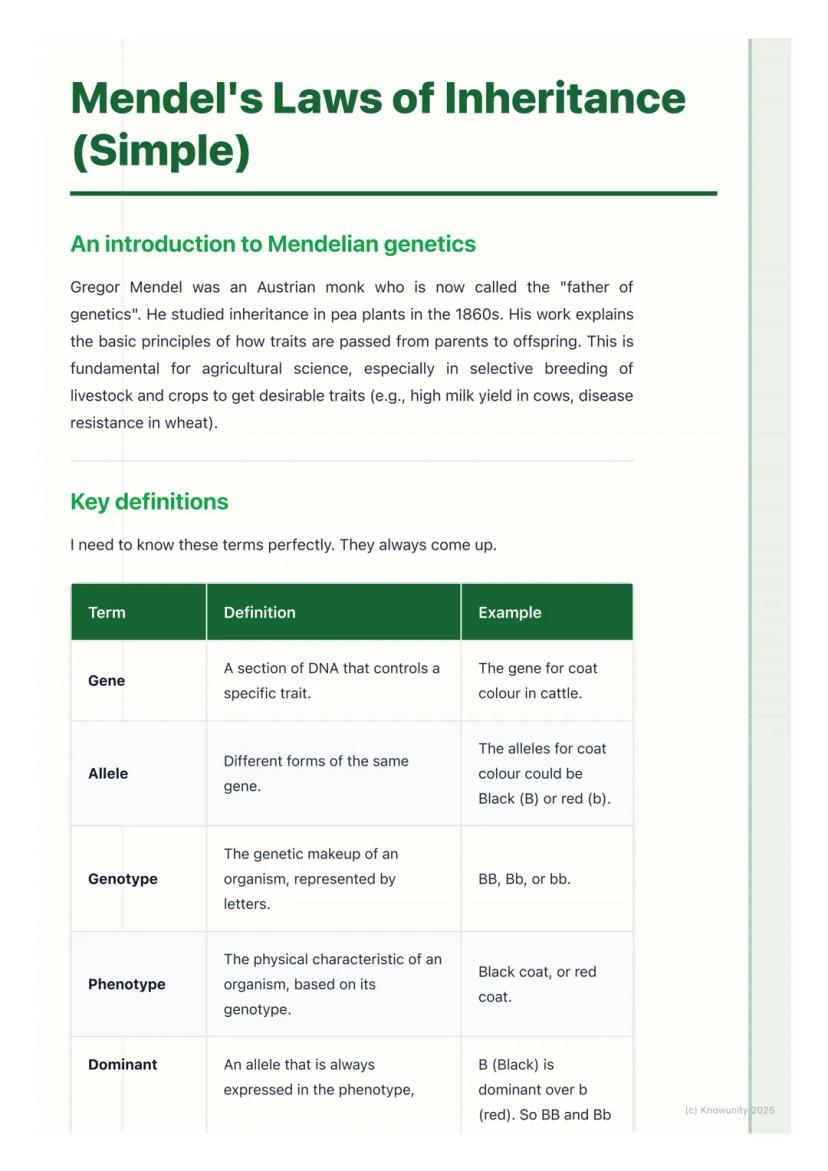Click the "Definition" column header
828x1171 pixels.
pyautogui.click(x=260, y=612)
